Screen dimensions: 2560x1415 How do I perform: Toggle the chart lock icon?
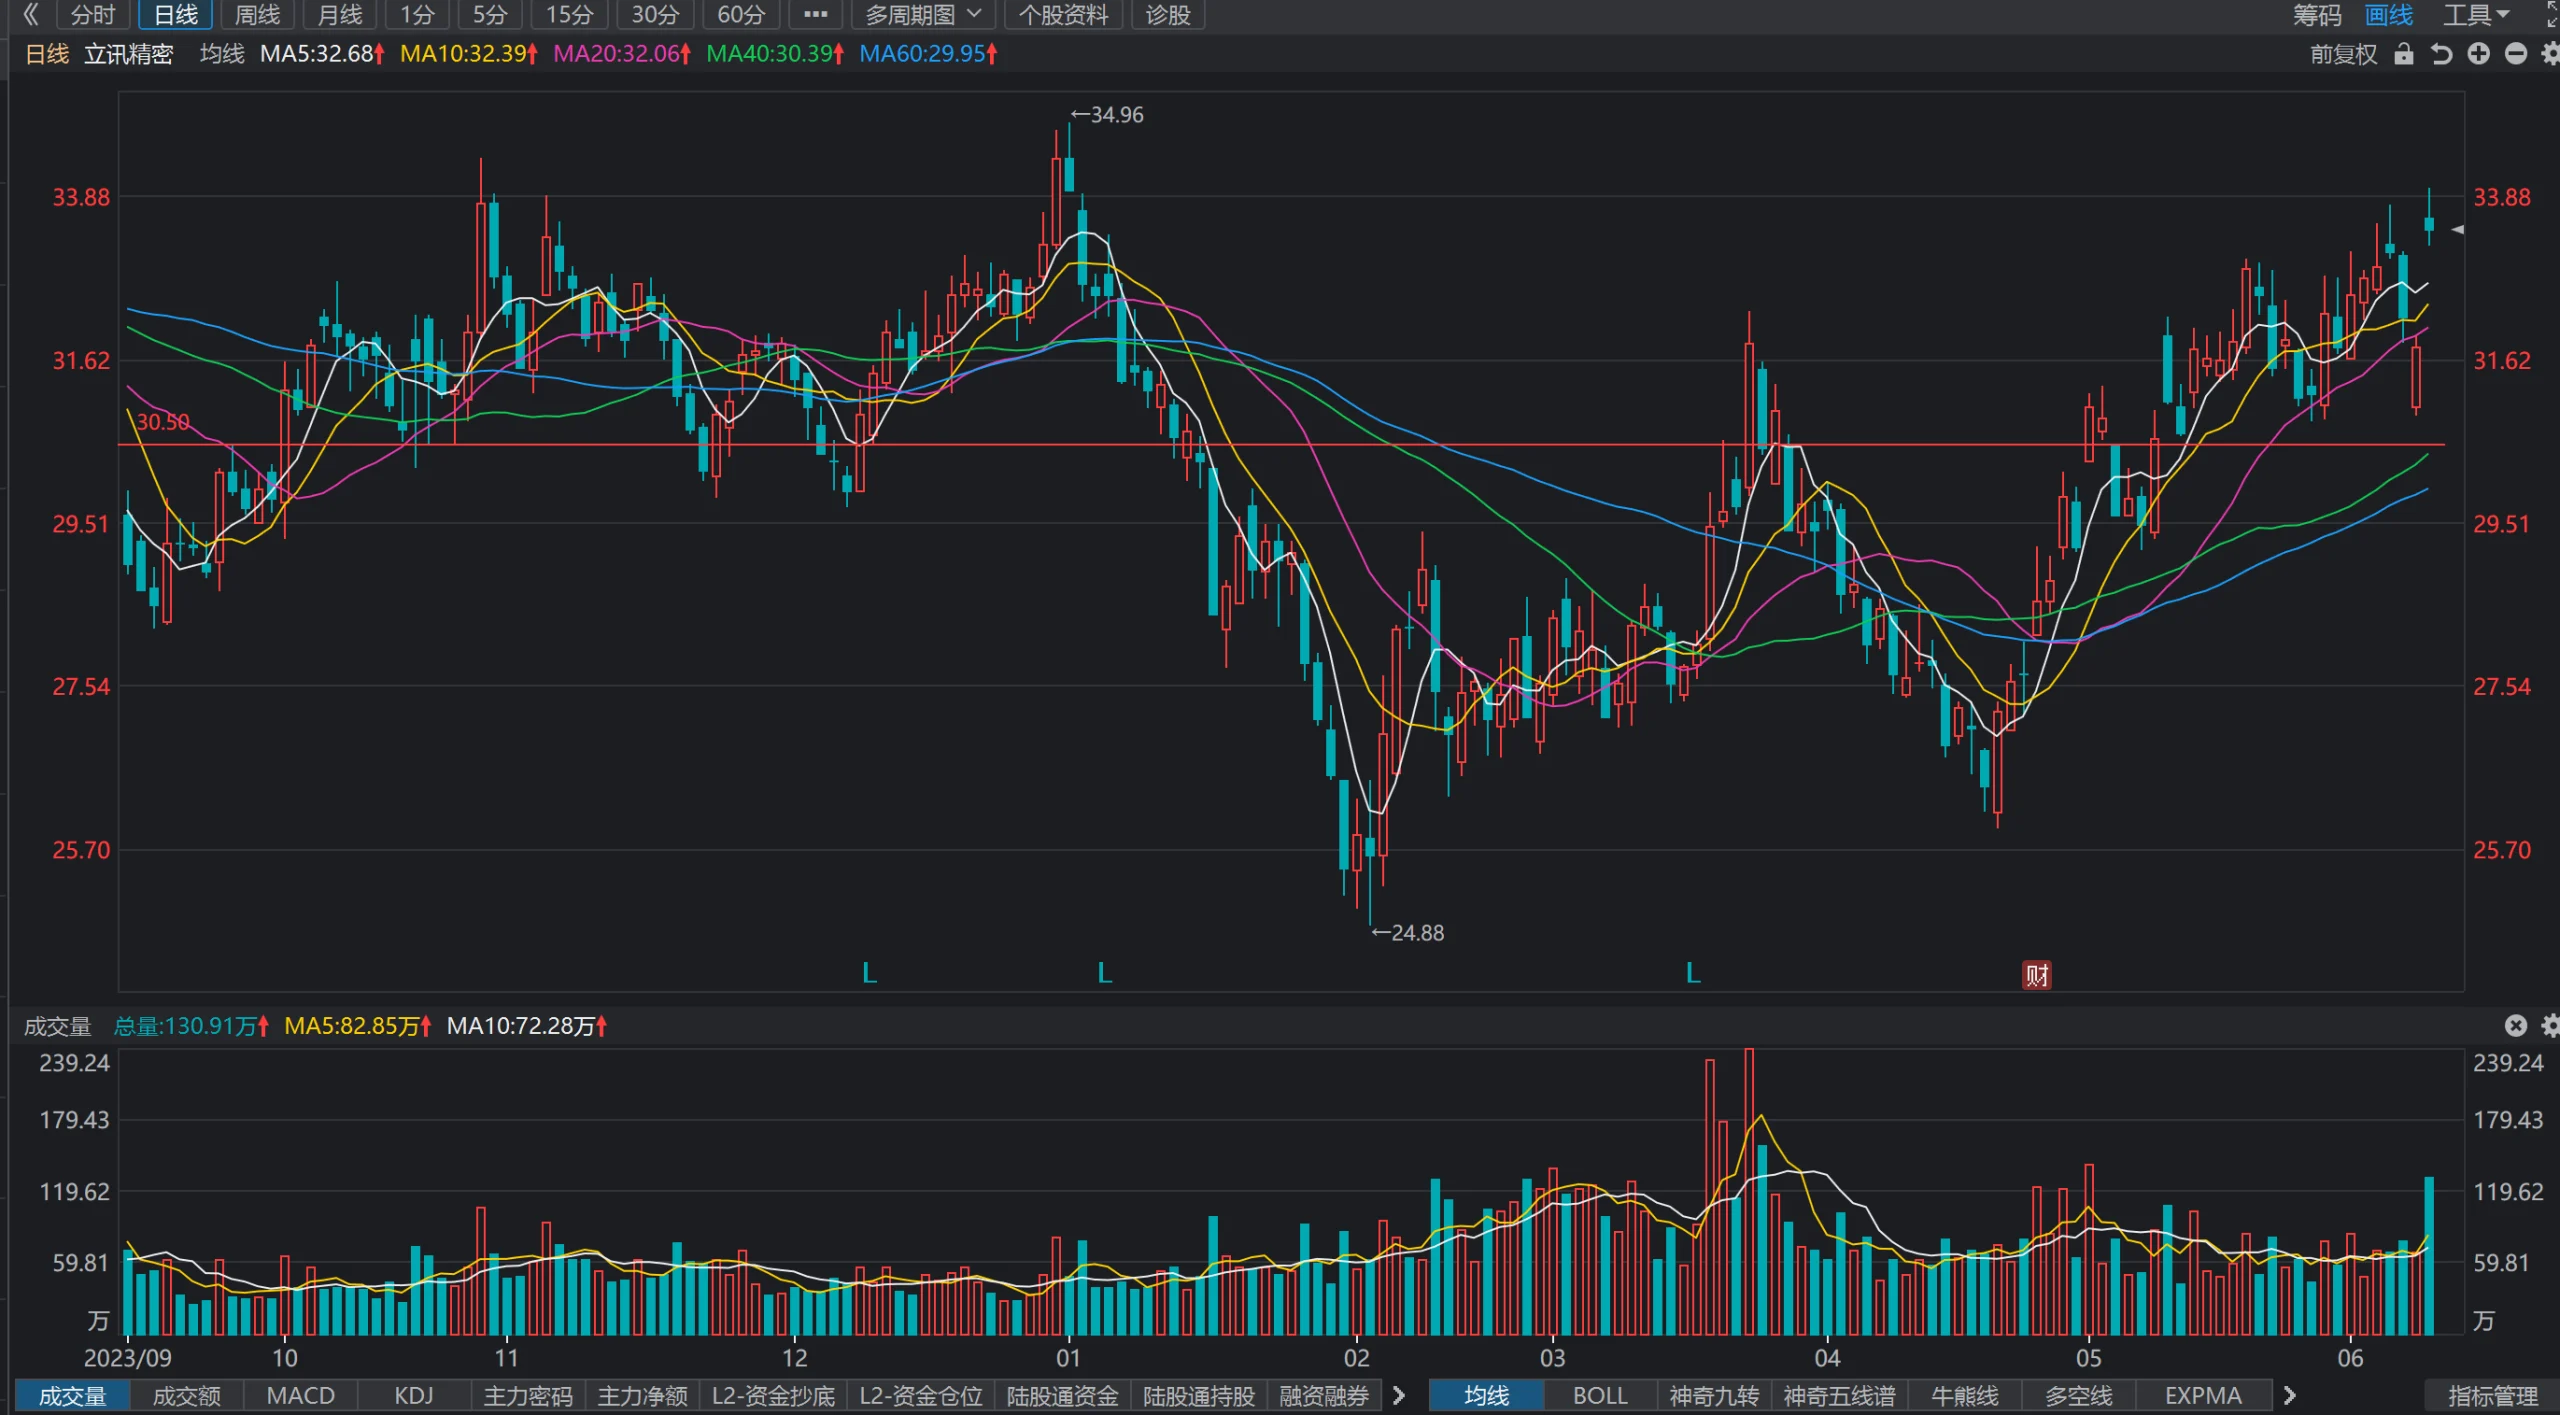[x=2404, y=54]
